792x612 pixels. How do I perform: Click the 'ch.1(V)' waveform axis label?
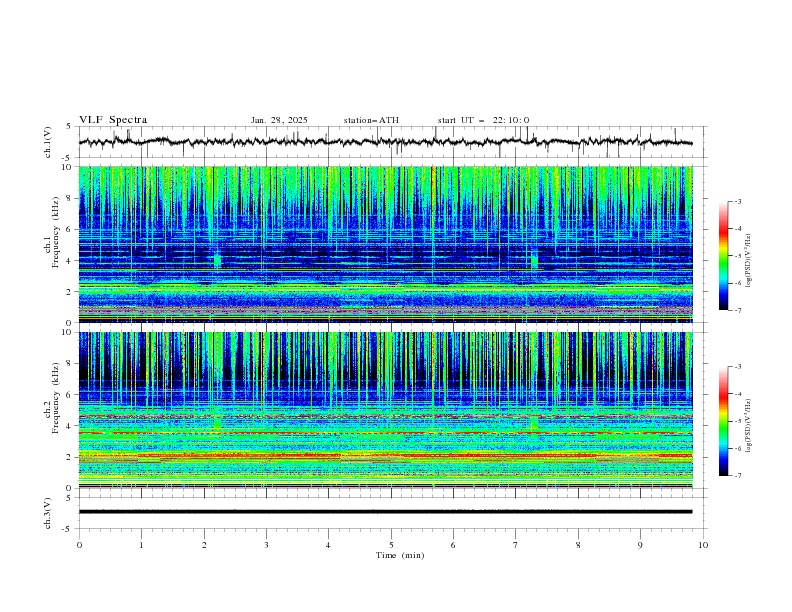(x=48, y=142)
